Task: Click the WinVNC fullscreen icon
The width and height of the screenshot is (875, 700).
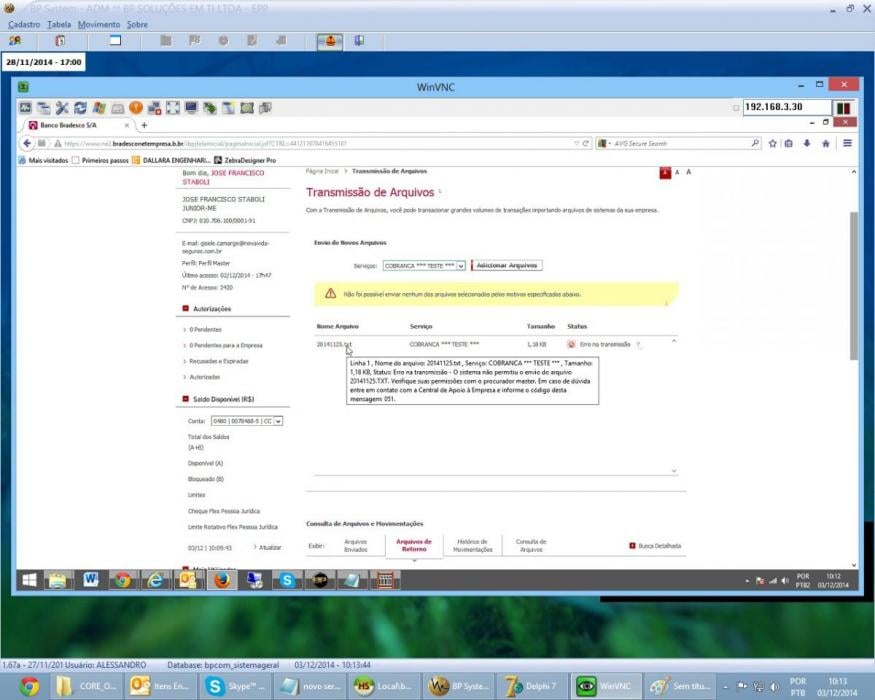Action: (173, 108)
